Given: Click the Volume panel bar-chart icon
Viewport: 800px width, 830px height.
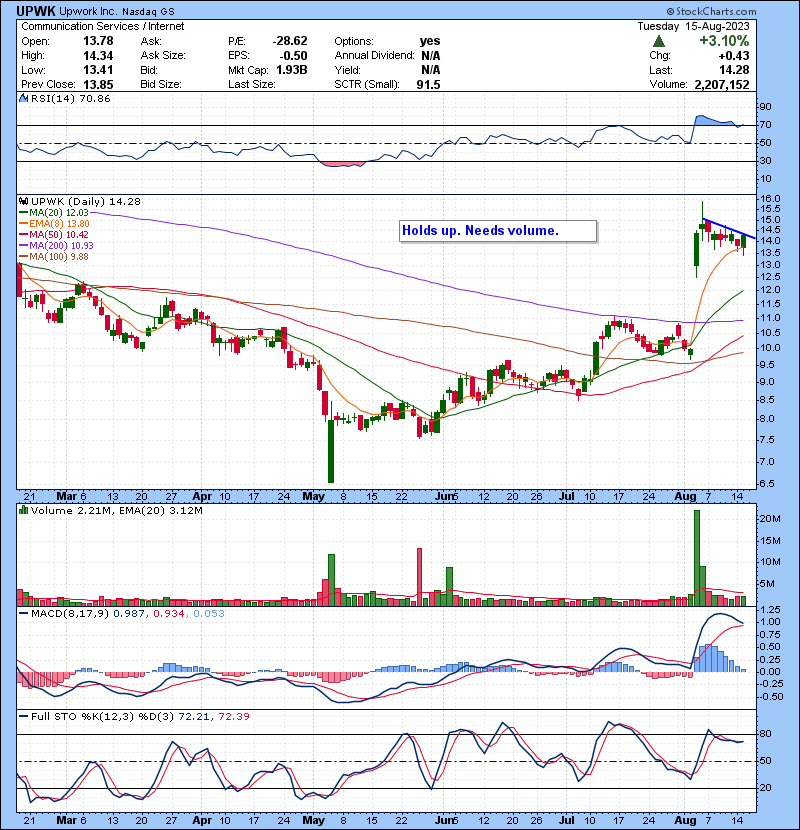Looking at the screenshot, I should pyautogui.click(x=23, y=510).
